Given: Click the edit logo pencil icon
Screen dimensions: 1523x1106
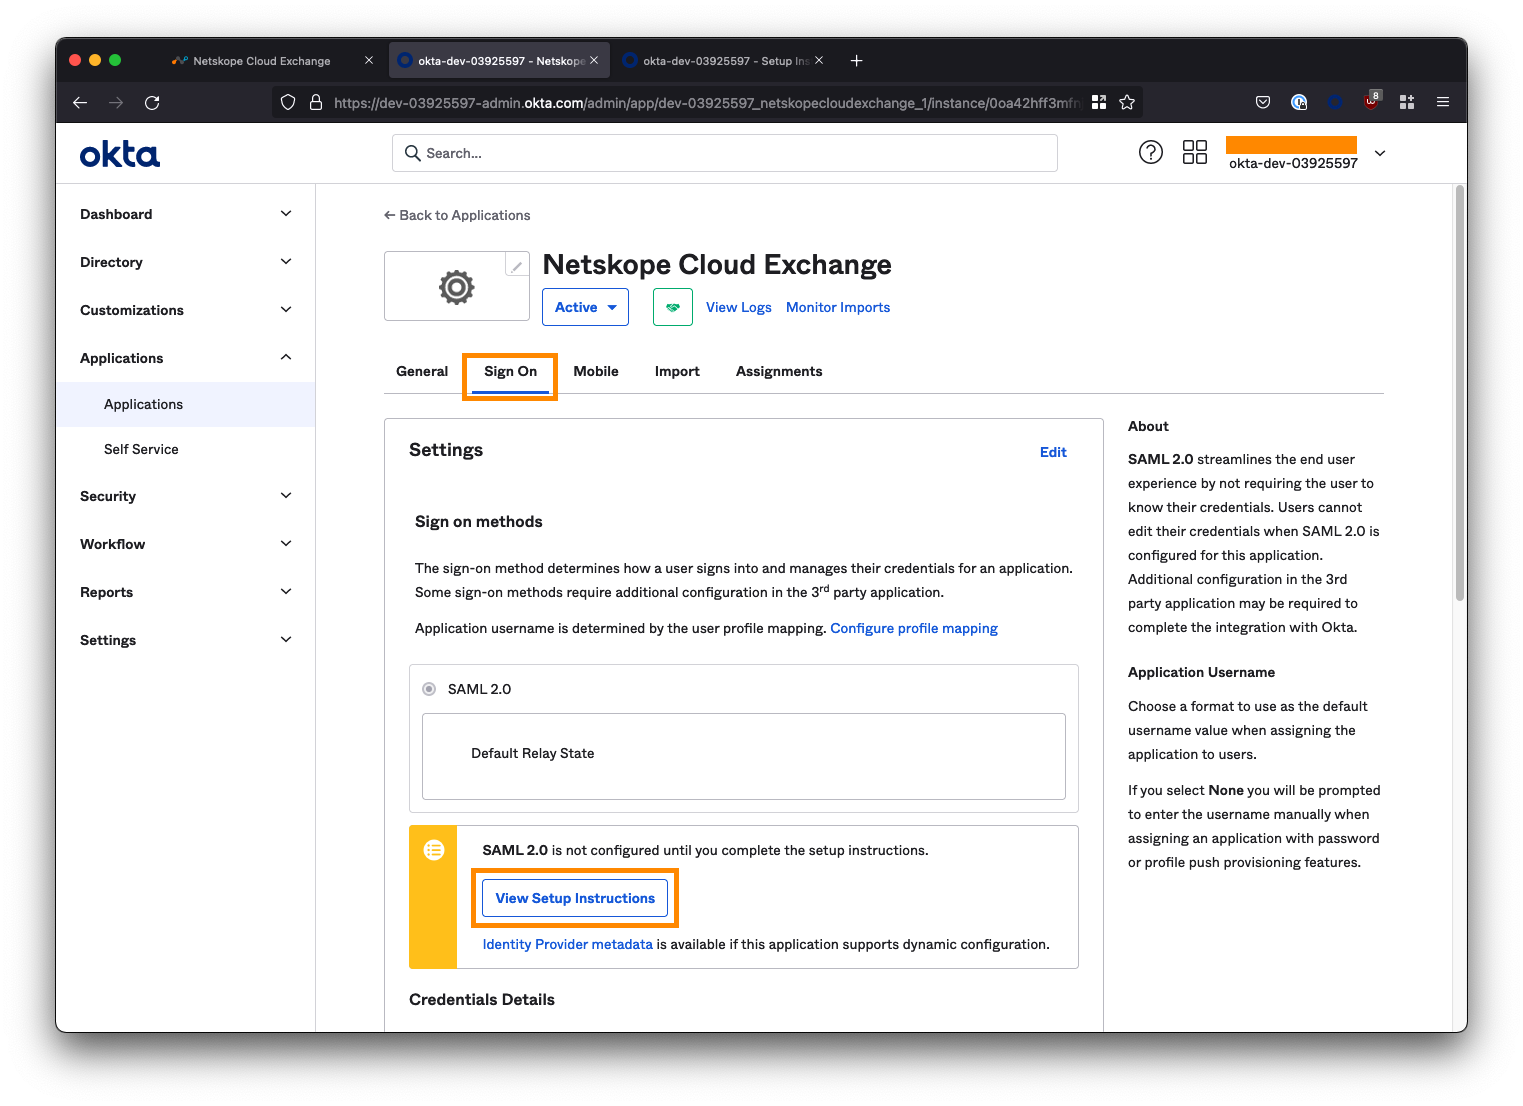Looking at the screenshot, I should click(516, 266).
